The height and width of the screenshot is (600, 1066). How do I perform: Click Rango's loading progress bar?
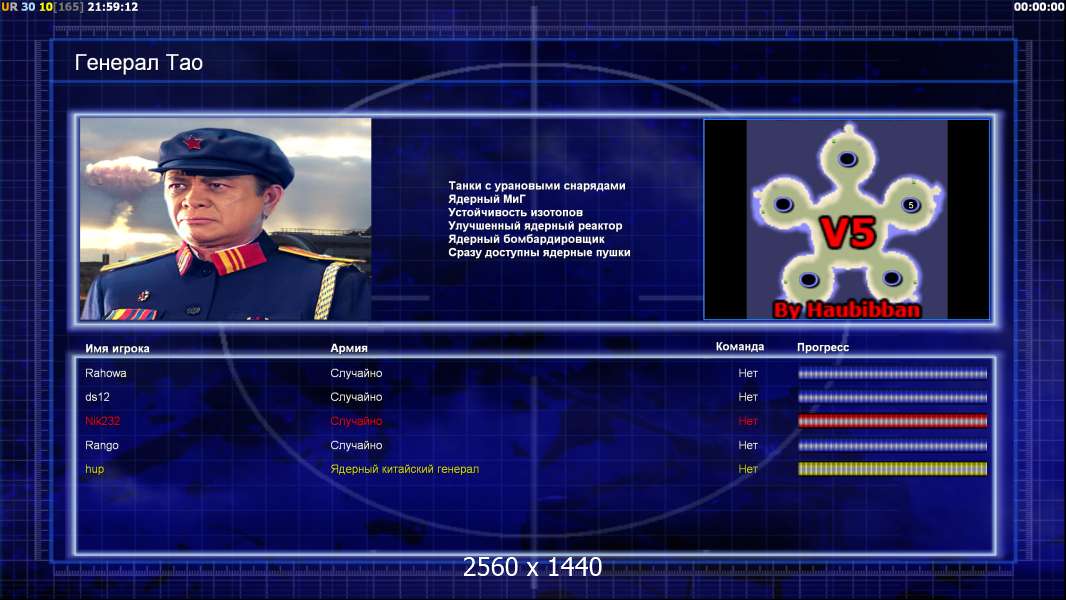point(893,446)
